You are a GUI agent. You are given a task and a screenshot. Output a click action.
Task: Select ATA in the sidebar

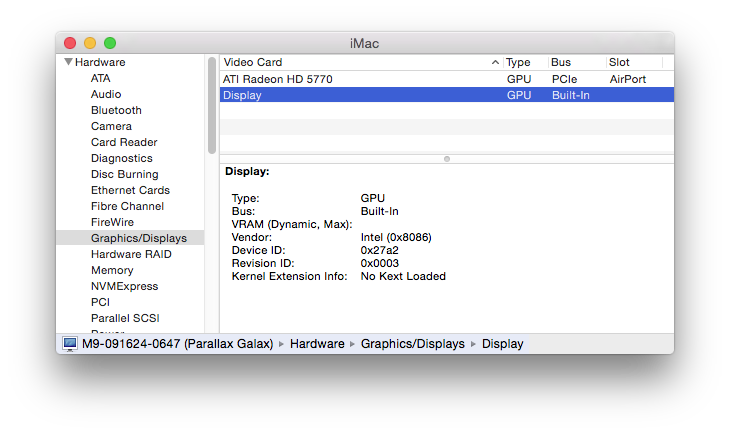click(x=100, y=78)
